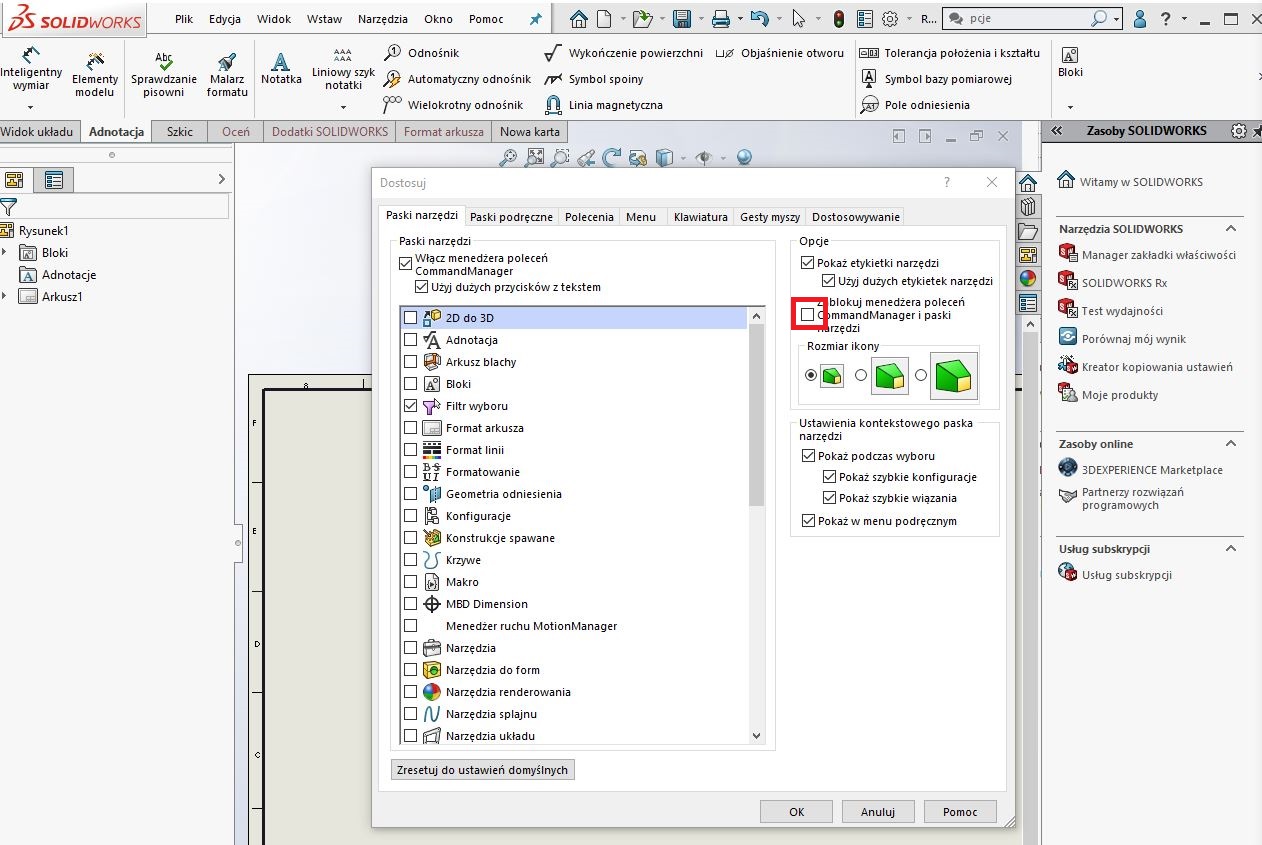Open the Wstaw menu
The width and height of the screenshot is (1262, 845).
(324, 19)
